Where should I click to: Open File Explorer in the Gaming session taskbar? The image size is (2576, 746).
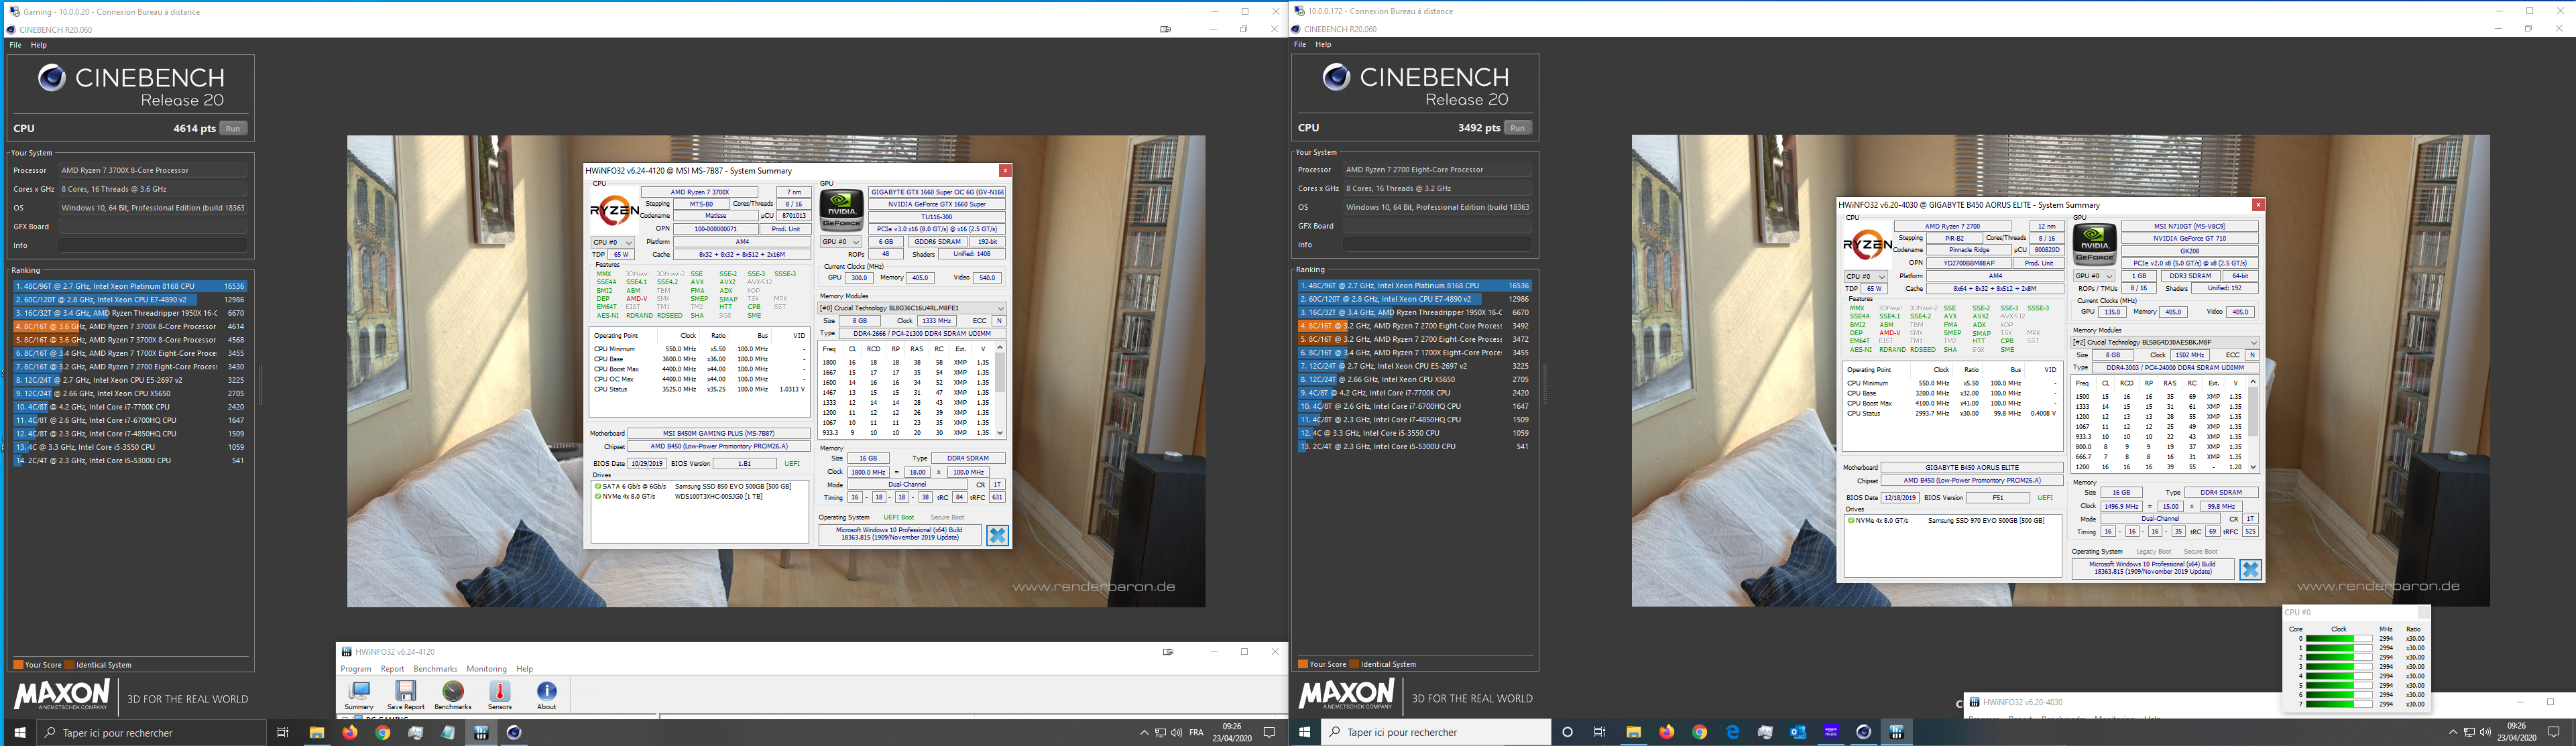(316, 733)
